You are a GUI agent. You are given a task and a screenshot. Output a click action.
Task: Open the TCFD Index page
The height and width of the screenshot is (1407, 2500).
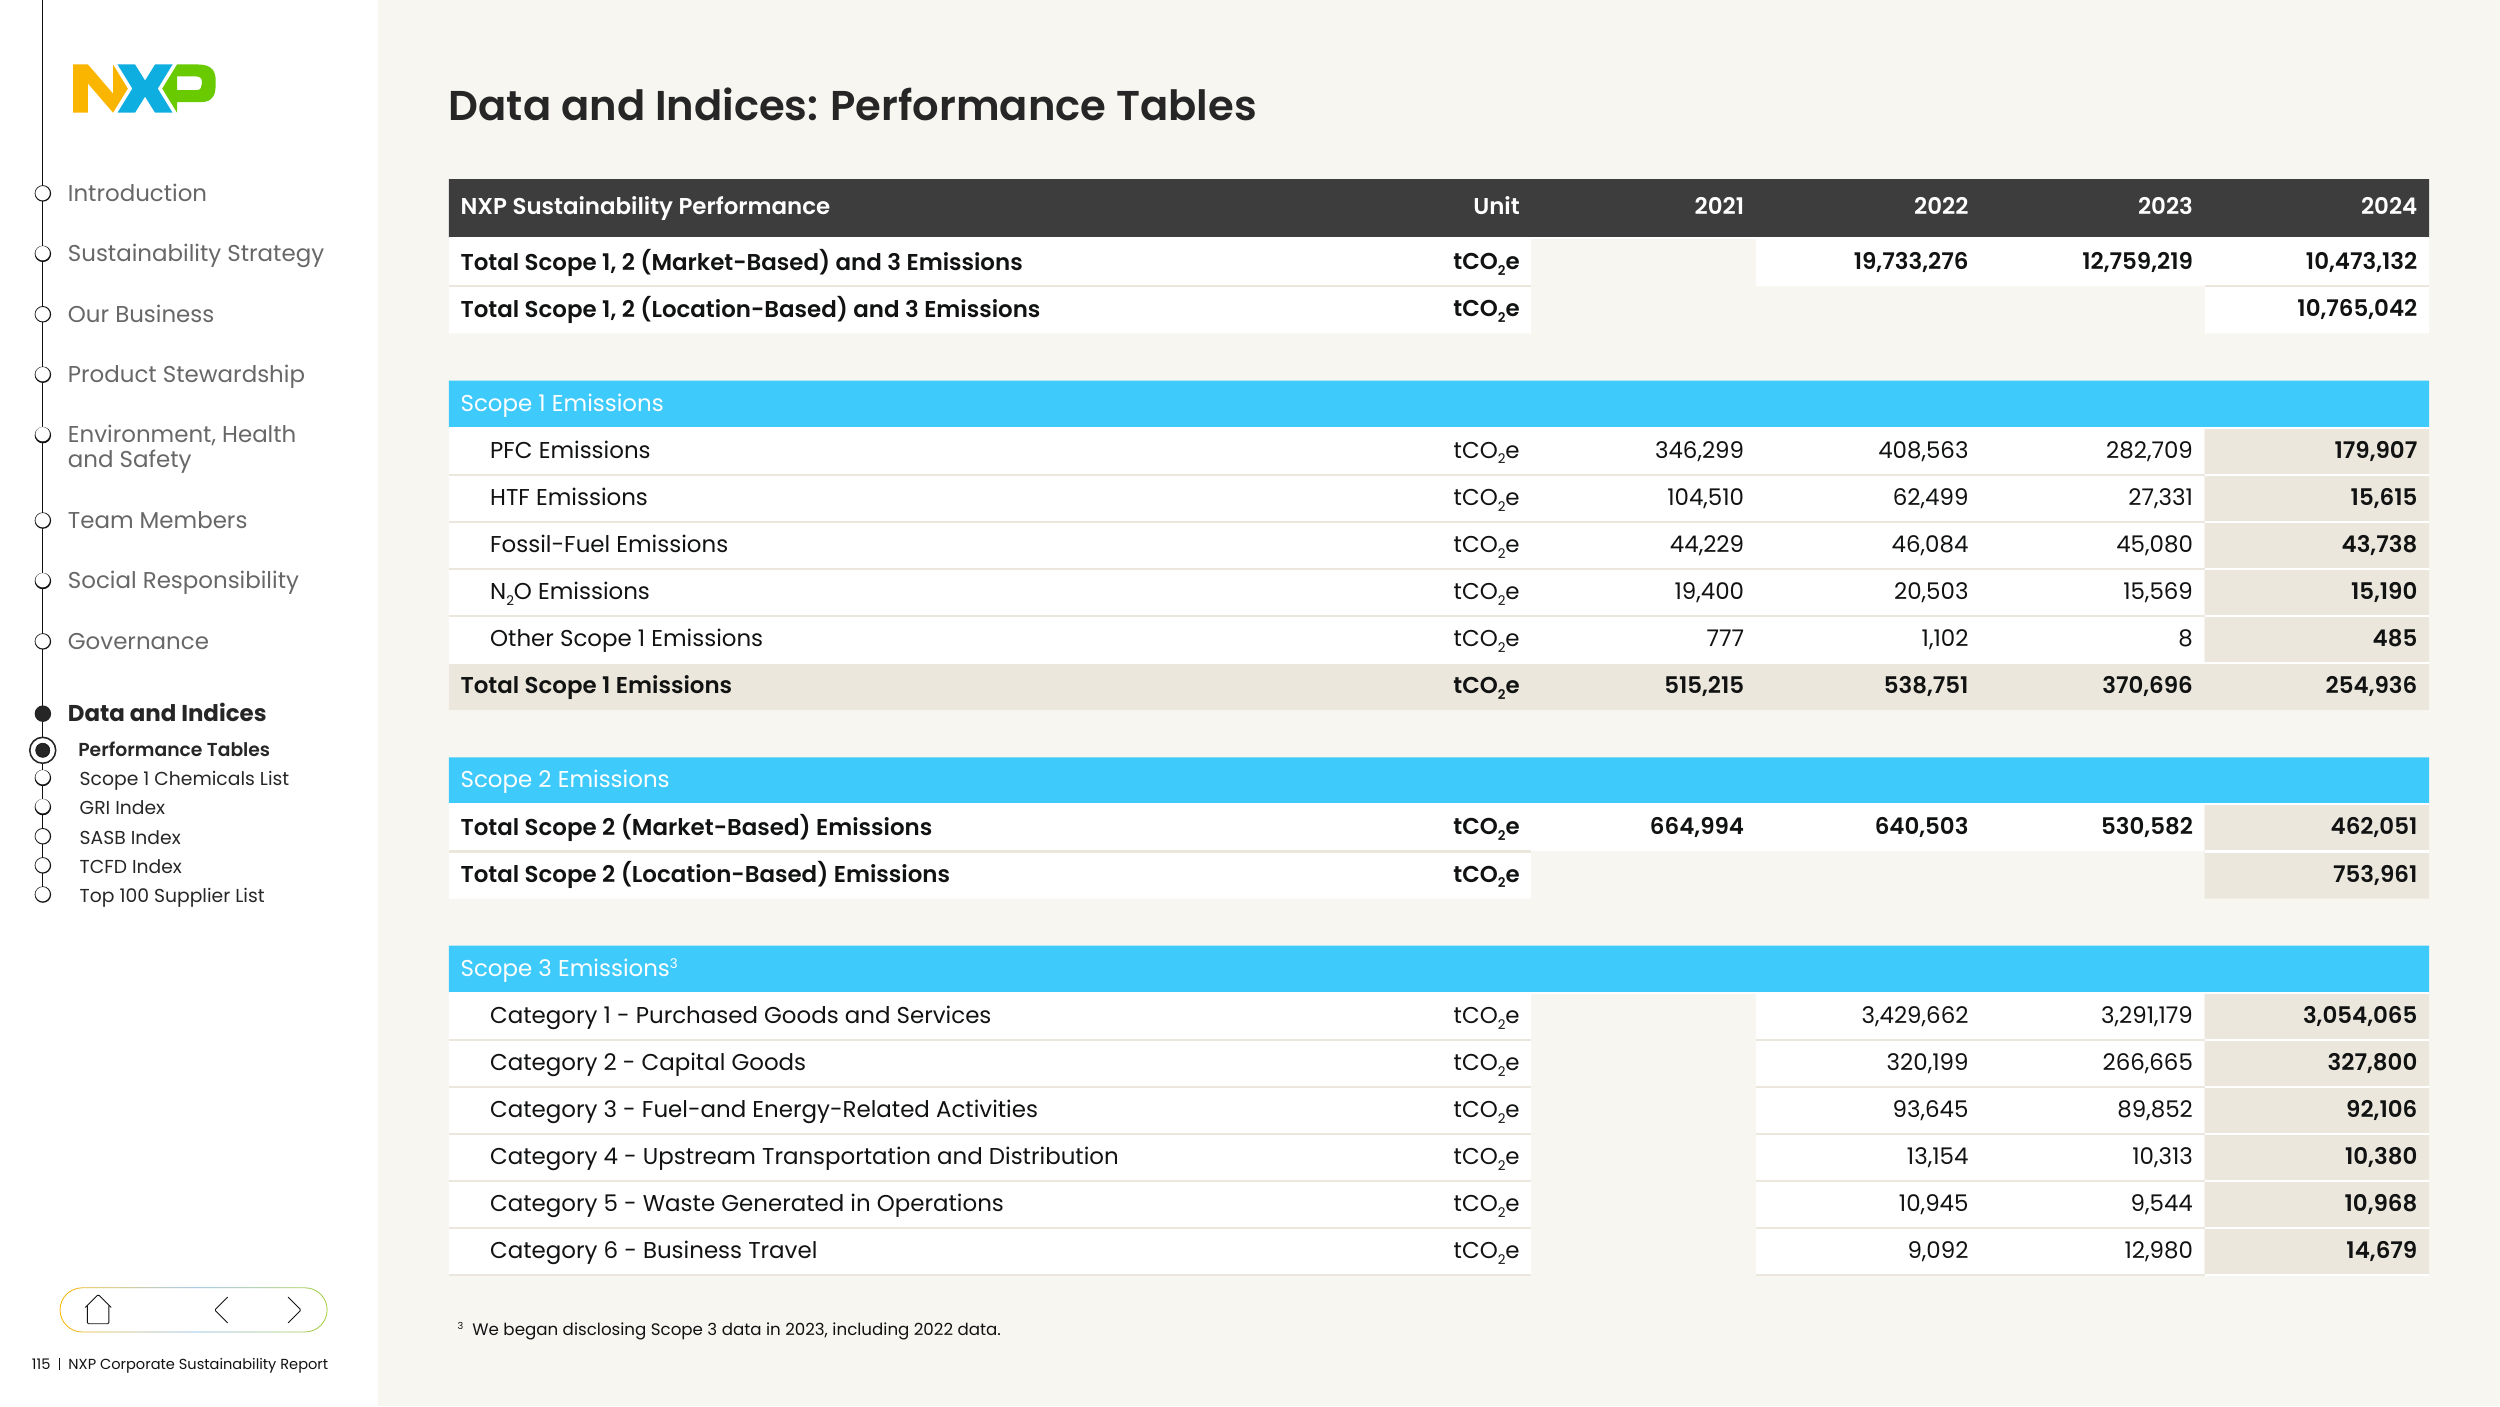click(x=131, y=866)
